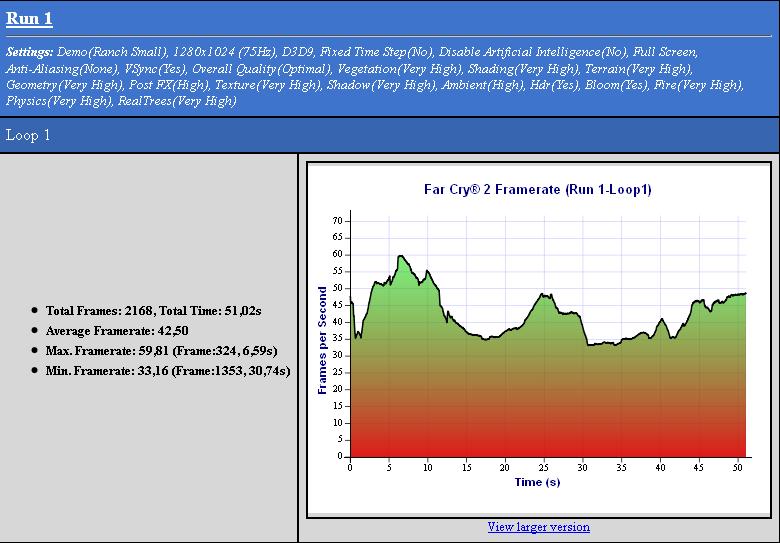Click 'Demo(Ranch Small)' in the settings
Viewport: 780px width, 543px height.
click(112, 52)
